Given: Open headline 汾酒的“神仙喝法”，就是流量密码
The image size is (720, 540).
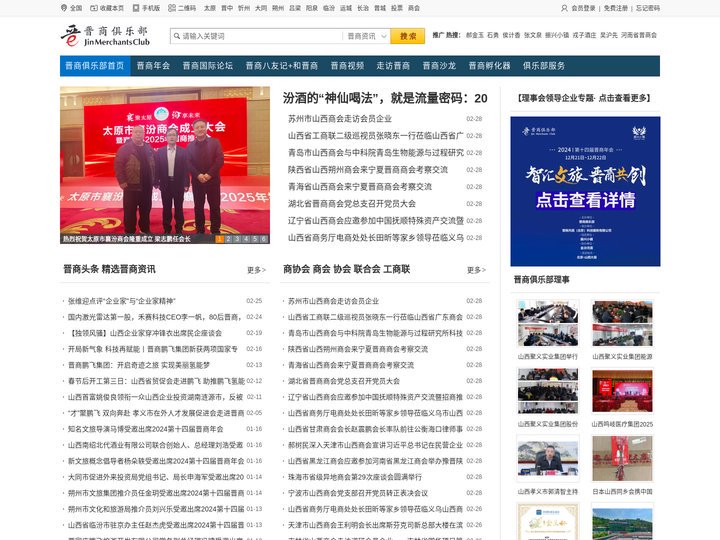Looking at the screenshot, I should 385,98.
